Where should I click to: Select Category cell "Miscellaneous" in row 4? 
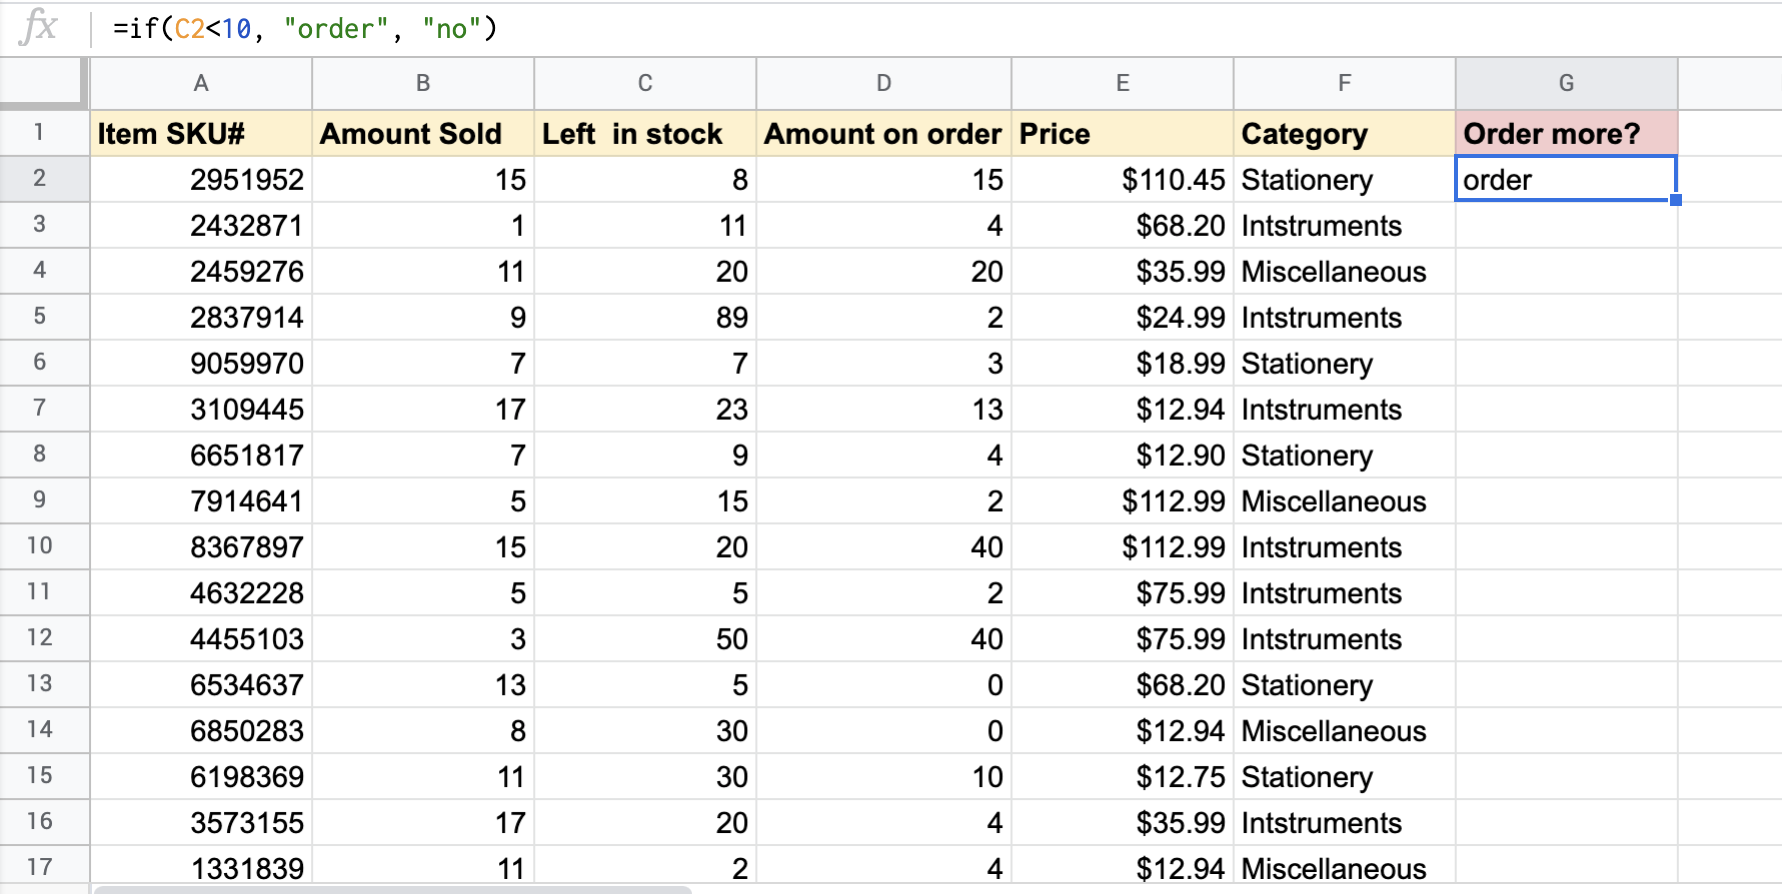pos(1344,271)
